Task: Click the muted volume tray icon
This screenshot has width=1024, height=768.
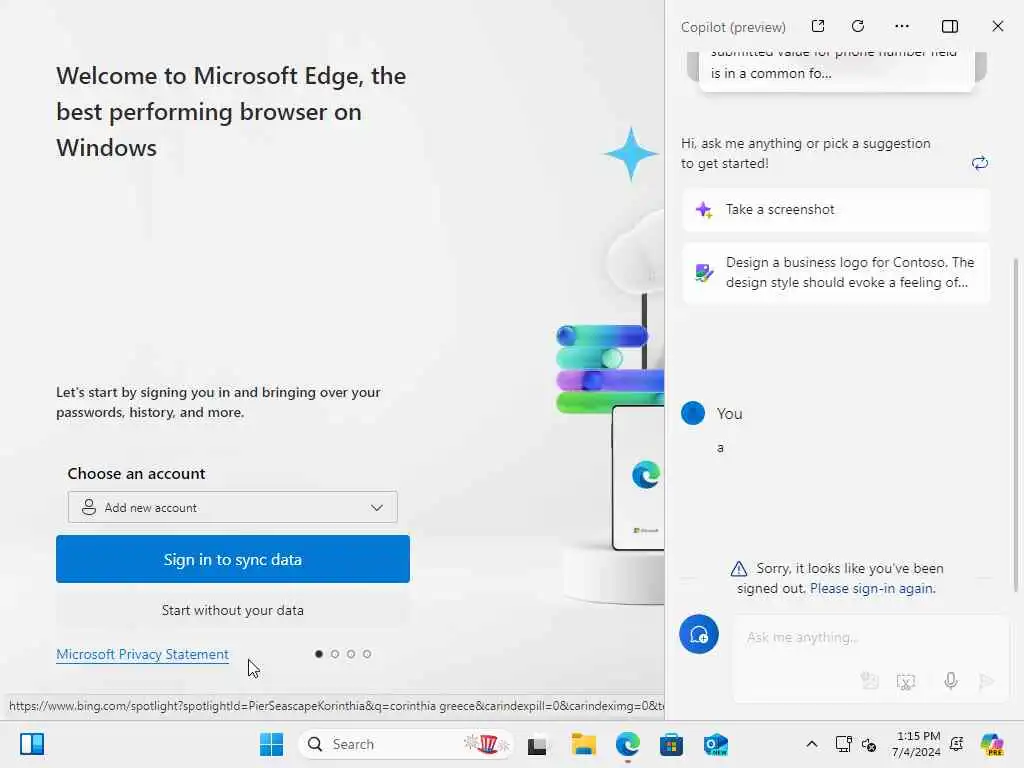Action: coord(869,744)
